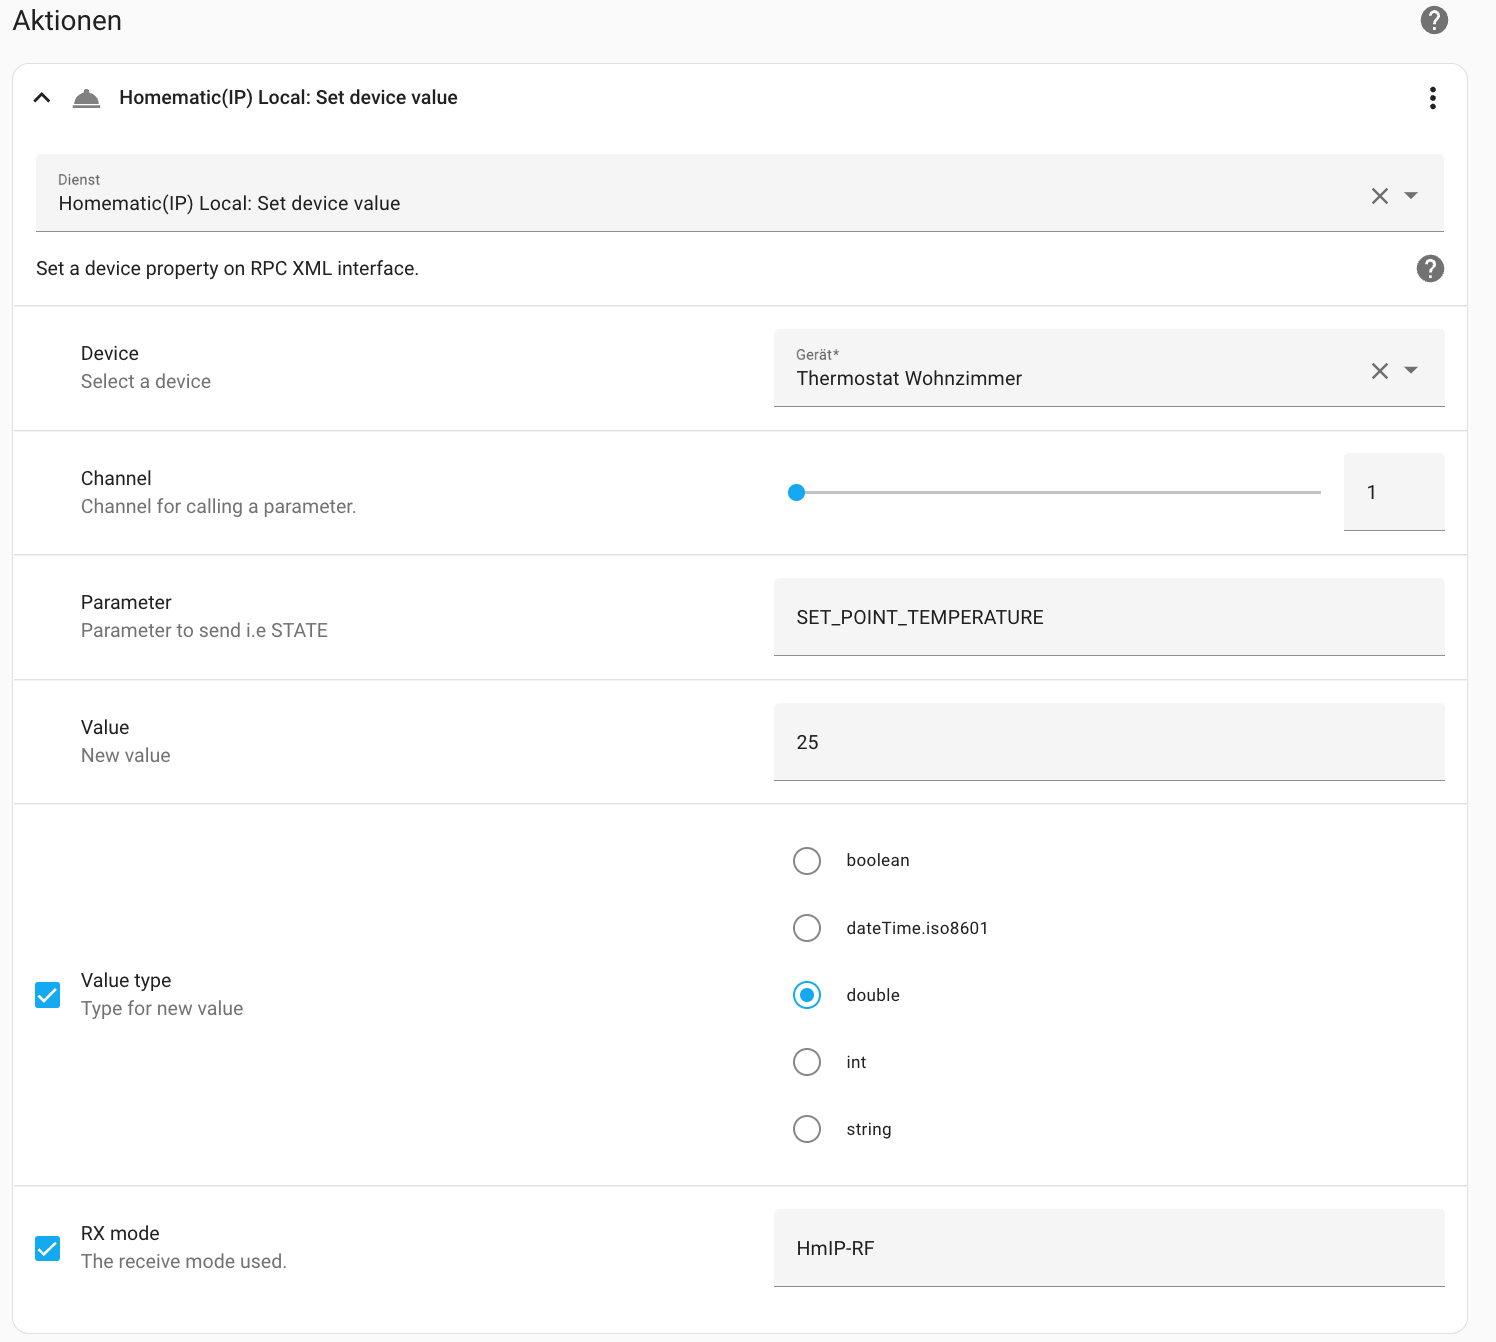Click the Channel number field

pyautogui.click(x=1393, y=492)
